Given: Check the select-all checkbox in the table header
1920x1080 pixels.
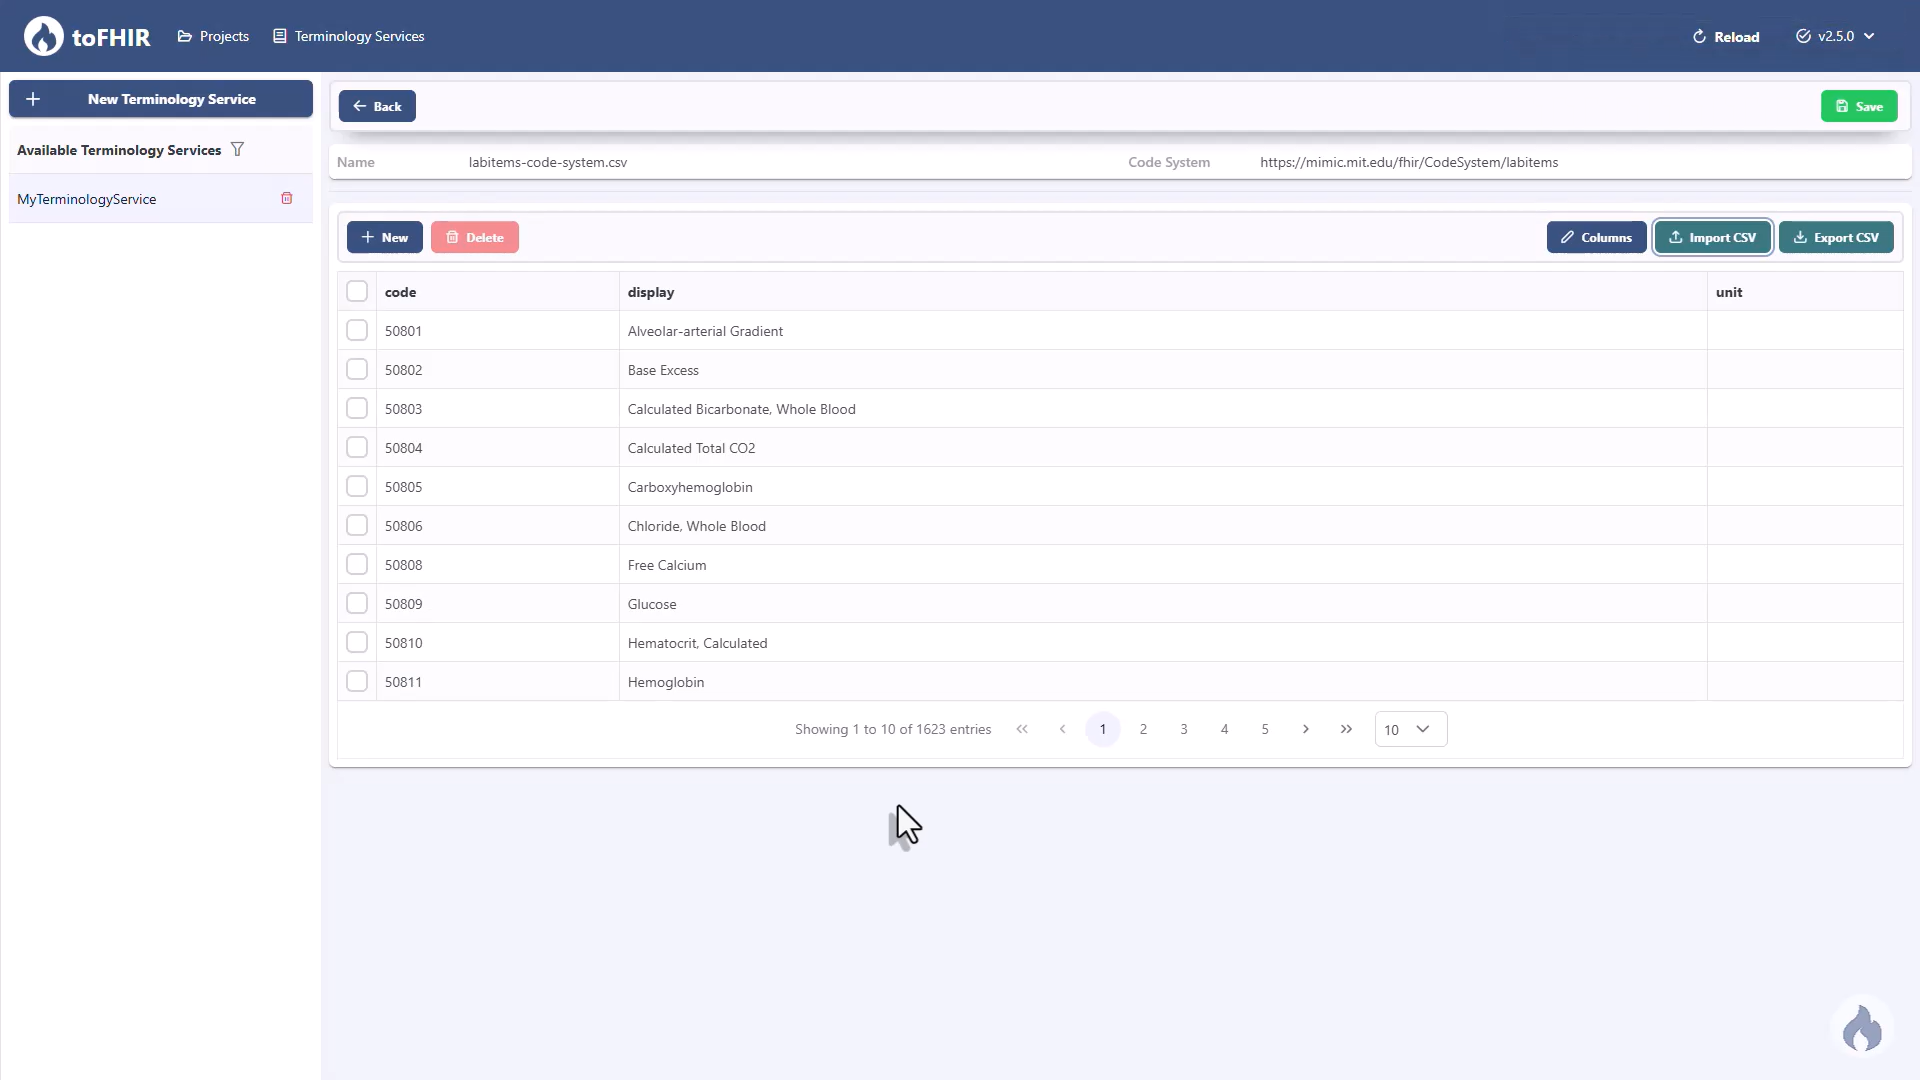Looking at the screenshot, I should 357,291.
